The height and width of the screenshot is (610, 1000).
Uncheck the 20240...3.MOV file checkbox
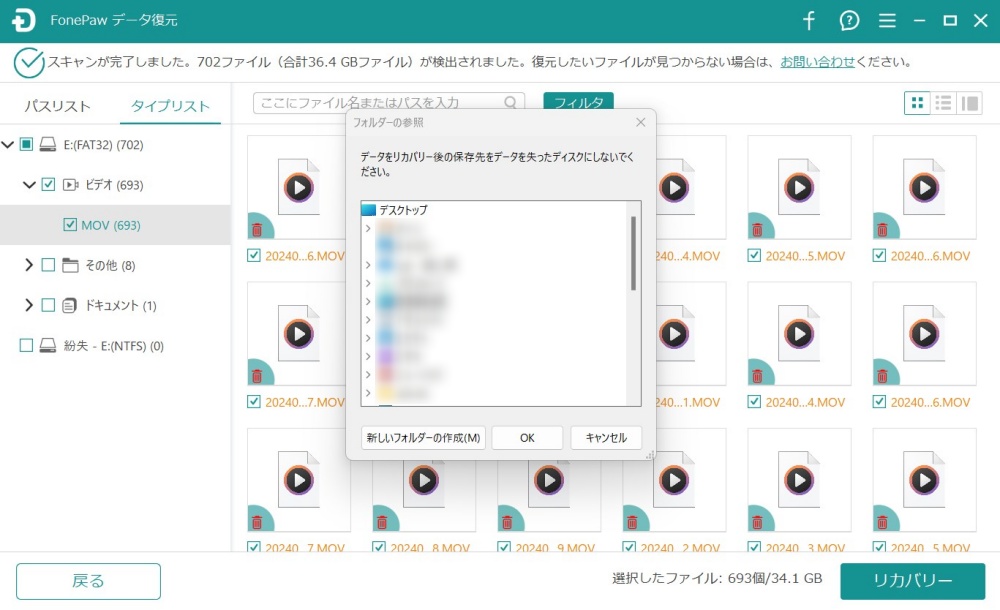pyautogui.click(x=754, y=547)
